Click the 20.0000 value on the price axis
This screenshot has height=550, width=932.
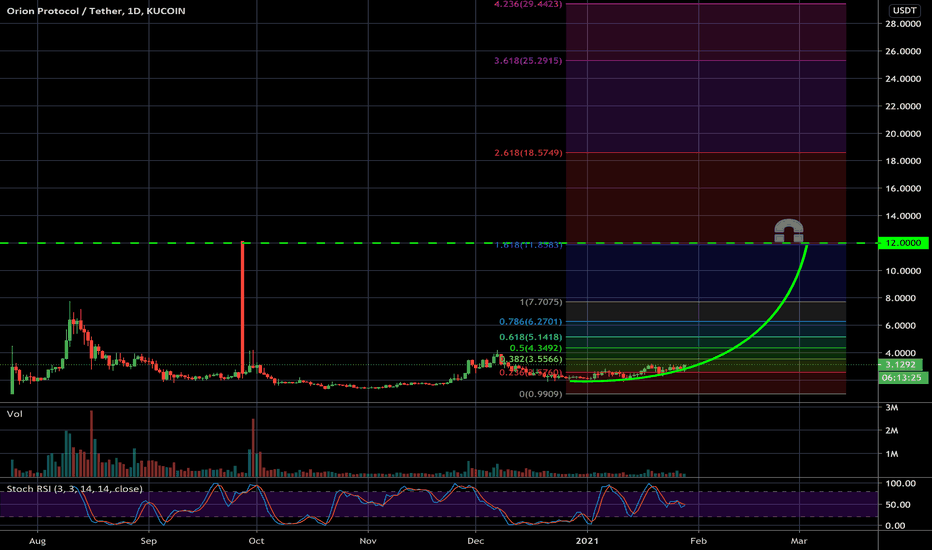click(903, 134)
